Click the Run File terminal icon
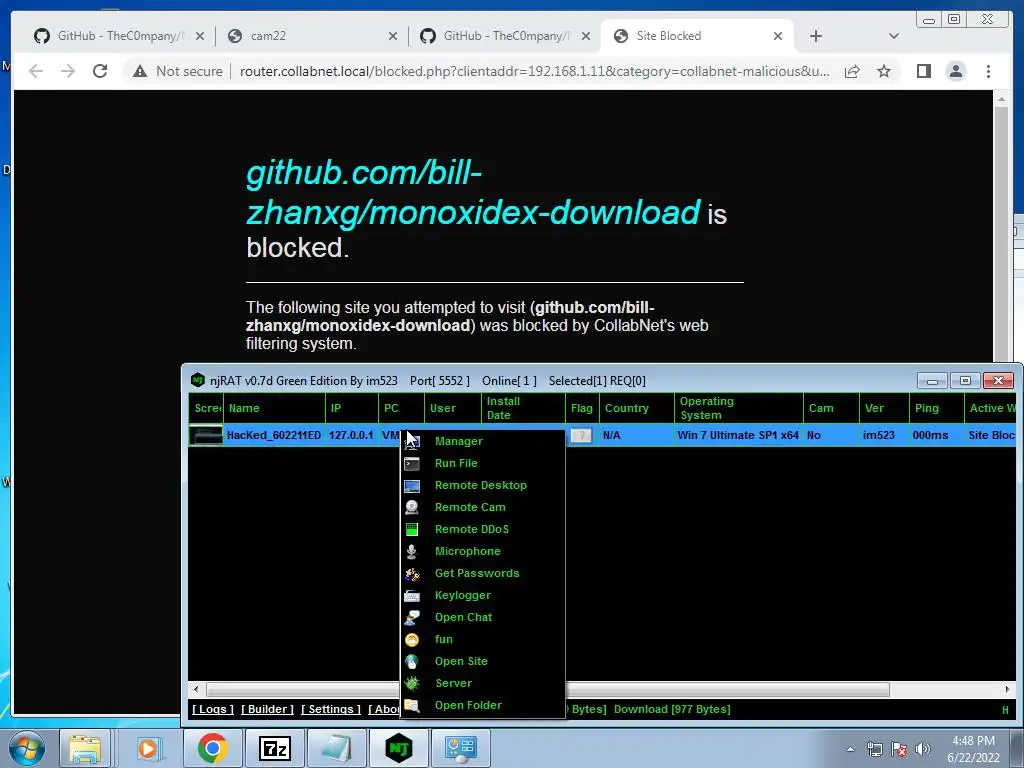 412,464
